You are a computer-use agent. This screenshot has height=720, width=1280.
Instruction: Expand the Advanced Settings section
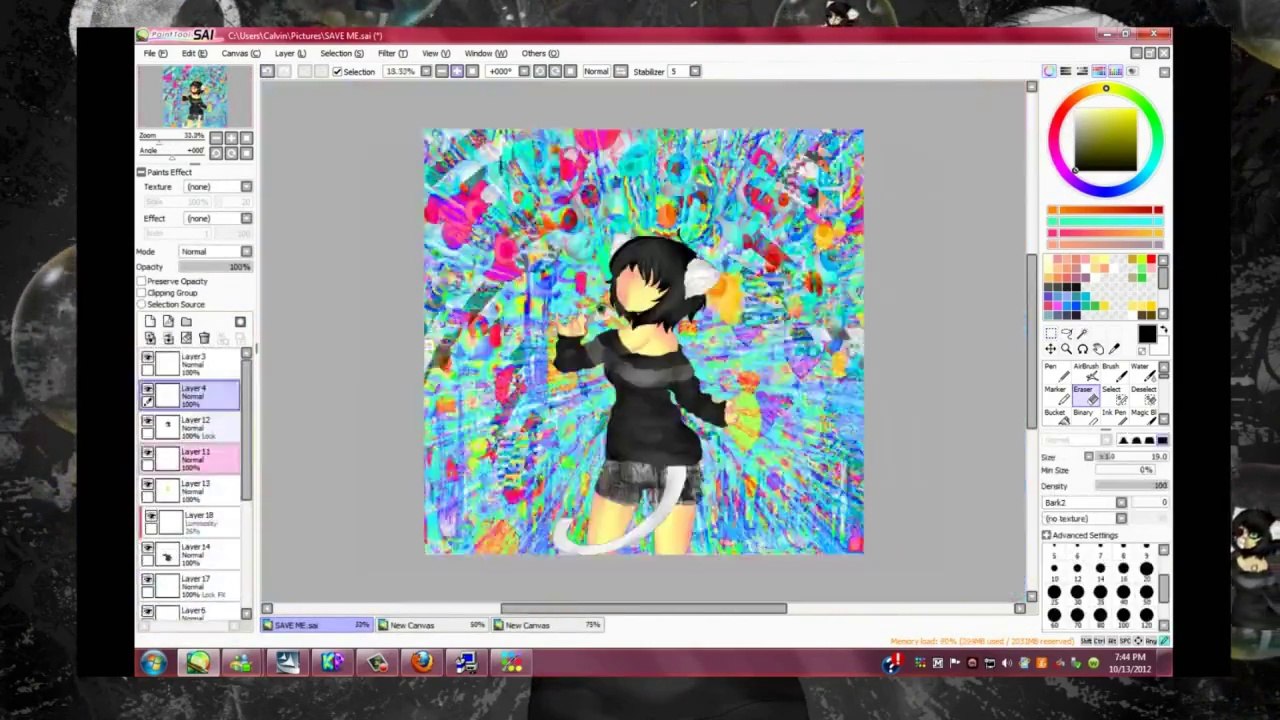[1046, 535]
